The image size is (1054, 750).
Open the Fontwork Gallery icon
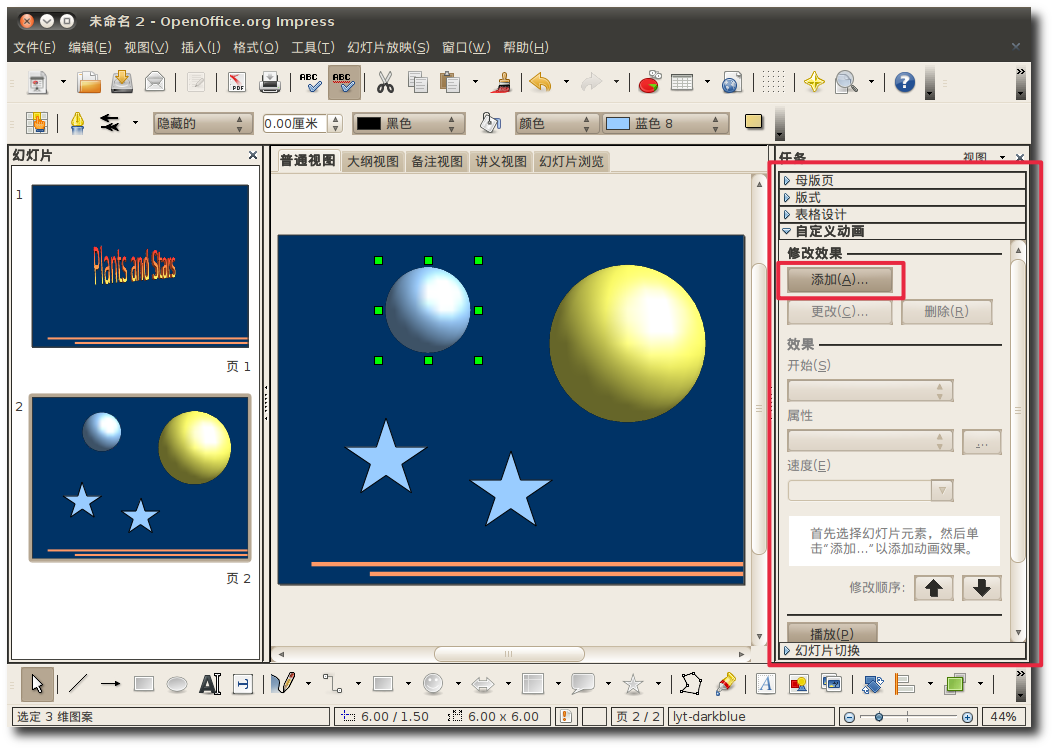point(766,684)
